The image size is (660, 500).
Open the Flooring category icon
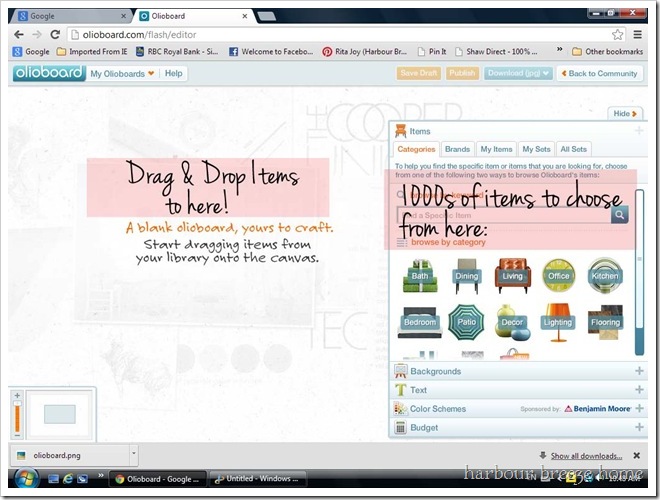click(605, 322)
